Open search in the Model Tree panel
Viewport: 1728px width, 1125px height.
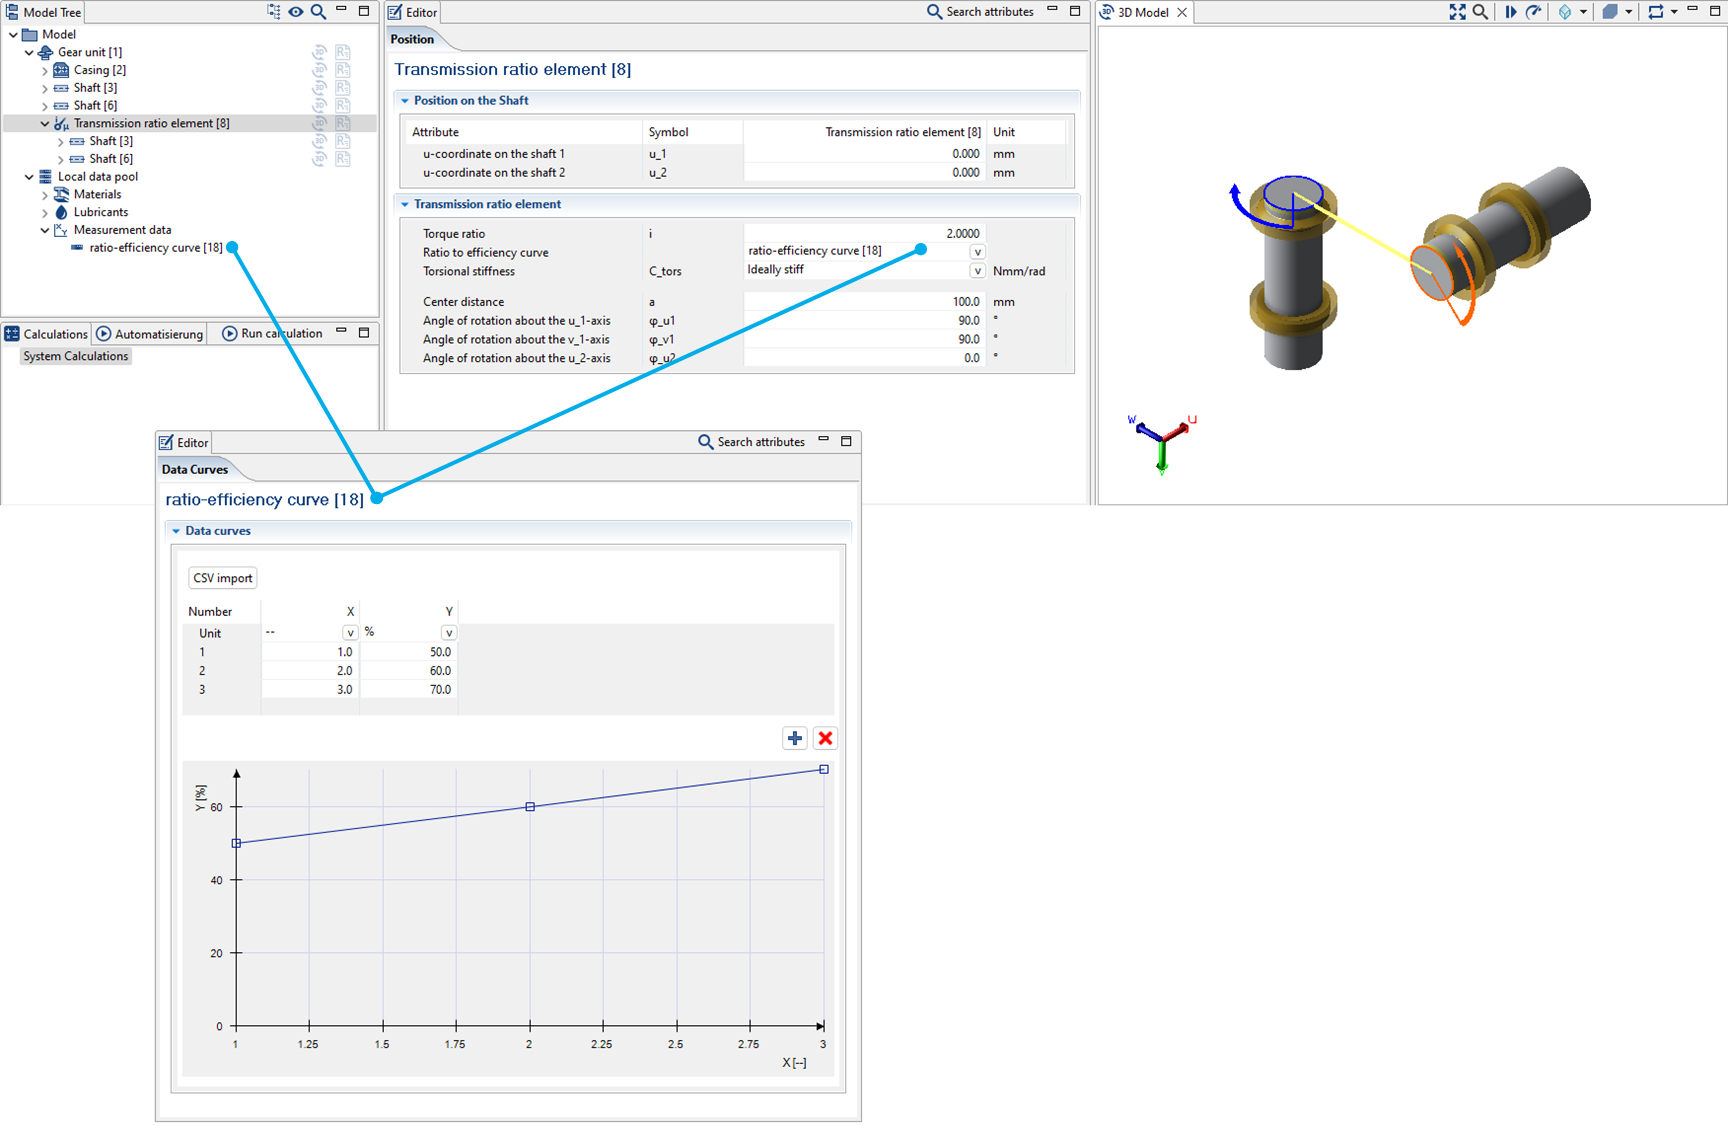click(319, 12)
